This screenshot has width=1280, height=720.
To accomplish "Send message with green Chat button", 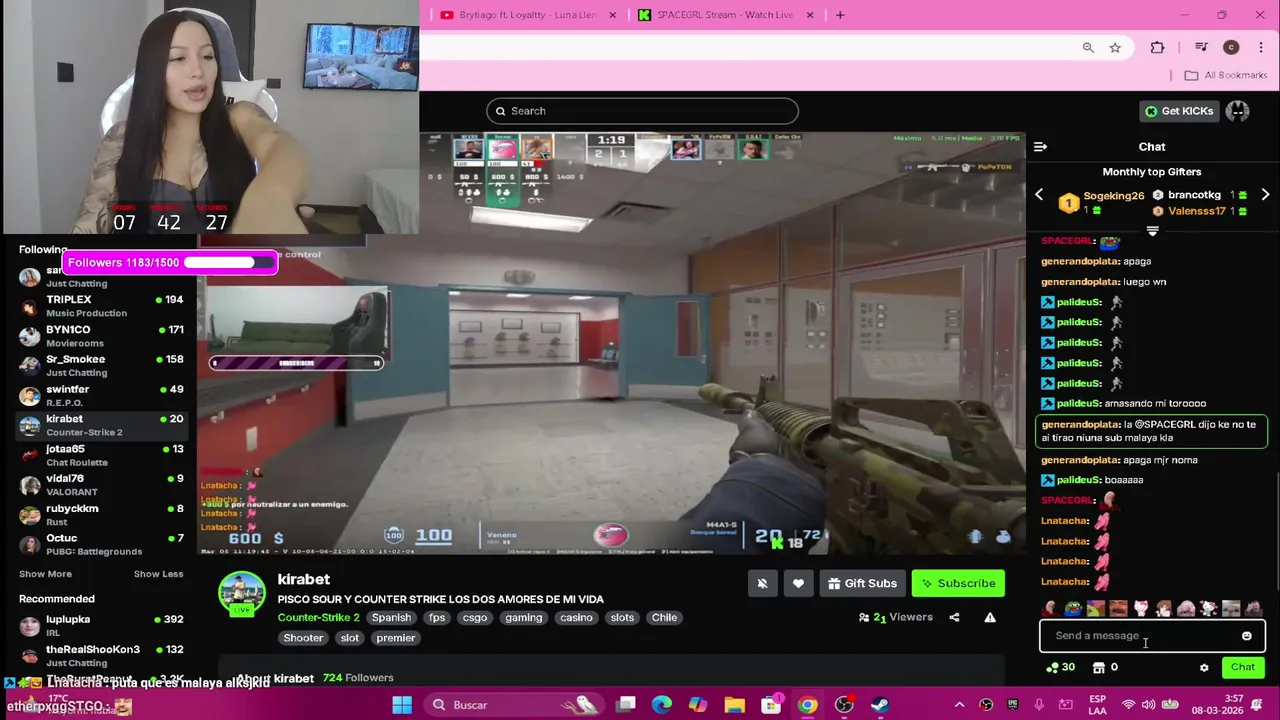I will pyautogui.click(x=1243, y=667).
